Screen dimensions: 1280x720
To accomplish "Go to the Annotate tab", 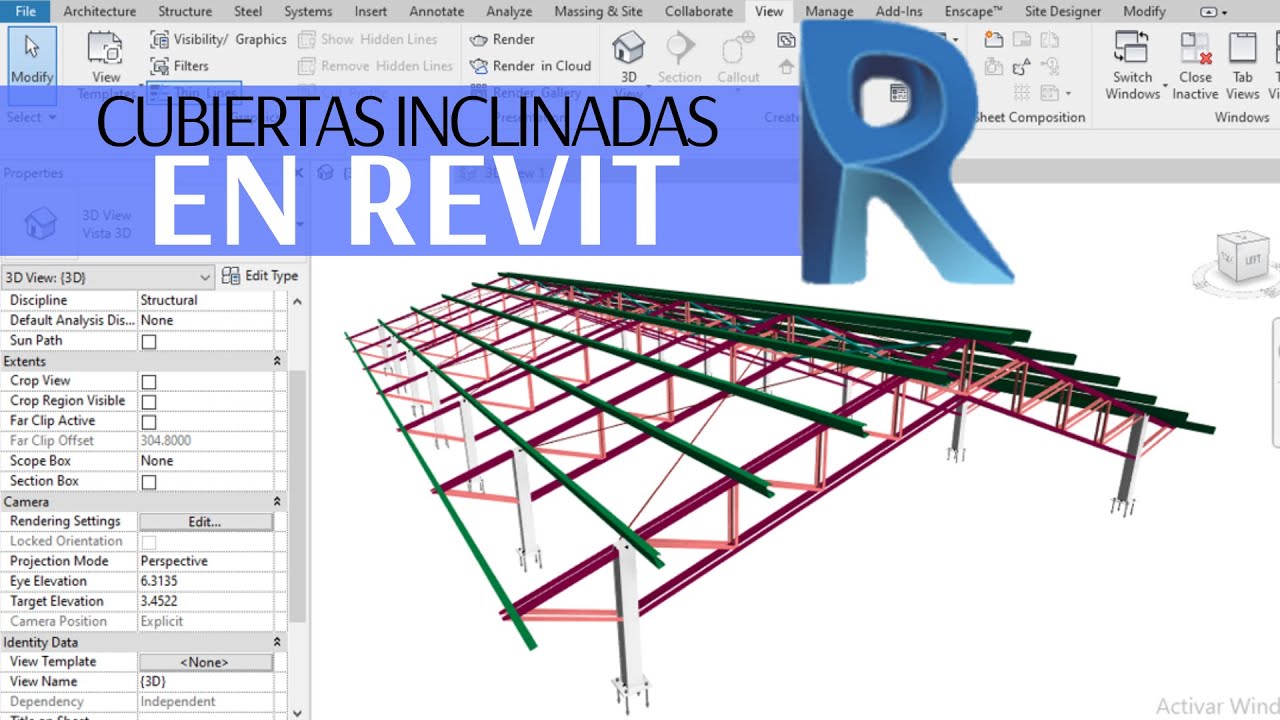I will 437,12.
